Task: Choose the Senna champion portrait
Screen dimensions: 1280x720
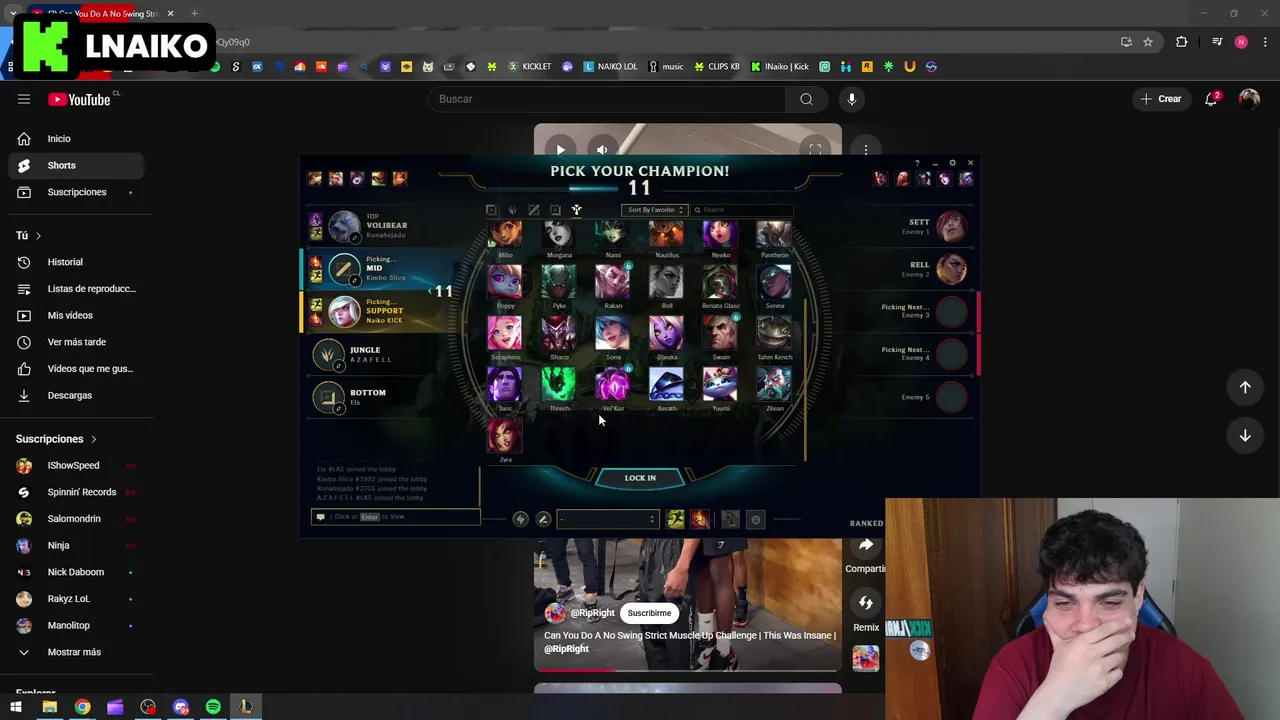Action: click(774, 282)
